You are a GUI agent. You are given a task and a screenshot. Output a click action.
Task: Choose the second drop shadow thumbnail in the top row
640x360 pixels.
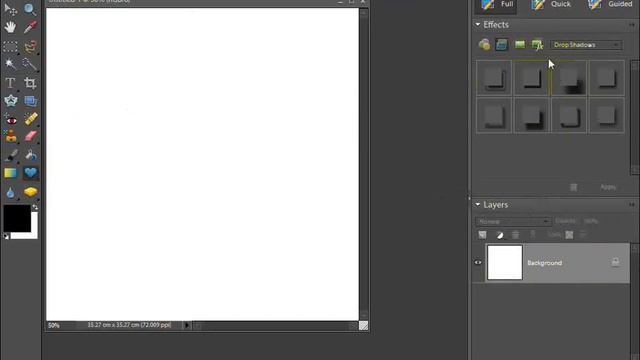(x=531, y=78)
